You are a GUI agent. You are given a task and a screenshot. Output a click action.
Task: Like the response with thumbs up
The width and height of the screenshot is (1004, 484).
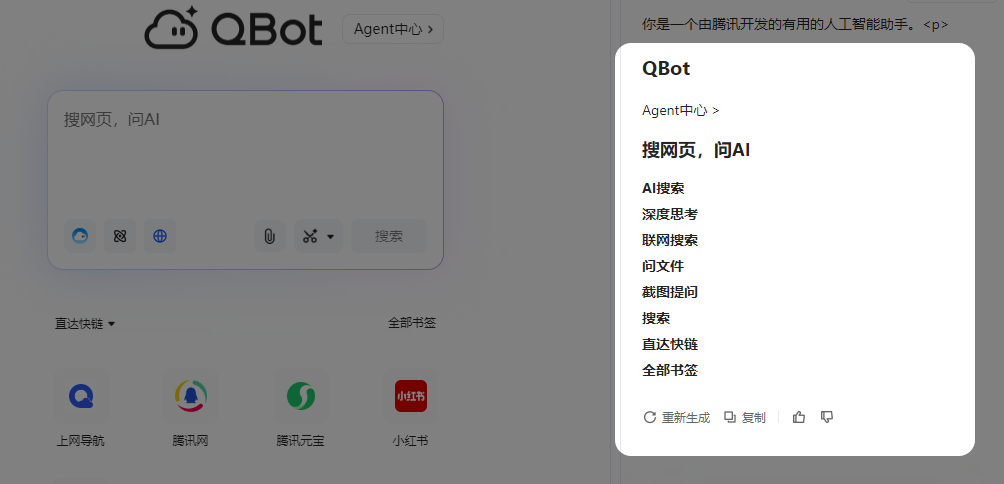pyautogui.click(x=799, y=417)
